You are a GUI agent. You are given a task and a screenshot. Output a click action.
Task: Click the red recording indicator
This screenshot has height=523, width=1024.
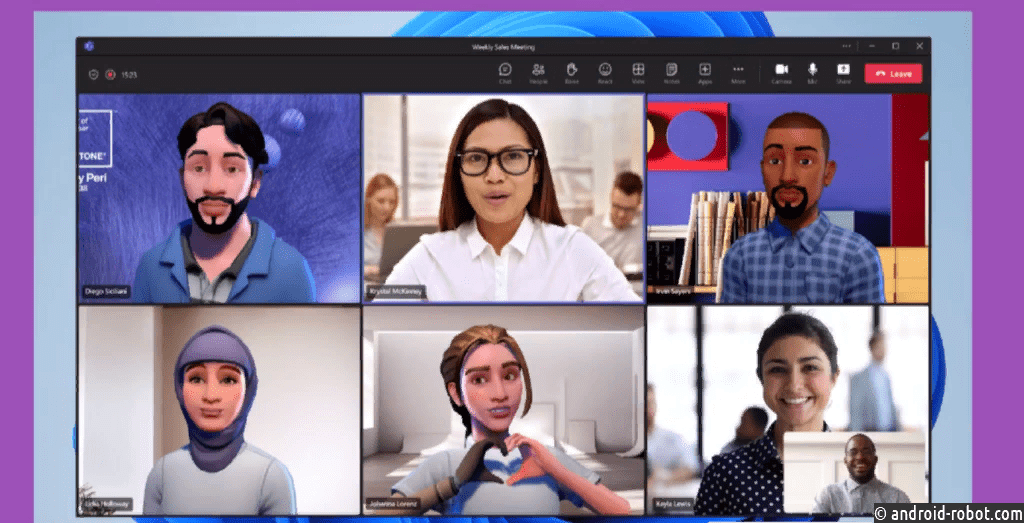click(x=110, y=74)
